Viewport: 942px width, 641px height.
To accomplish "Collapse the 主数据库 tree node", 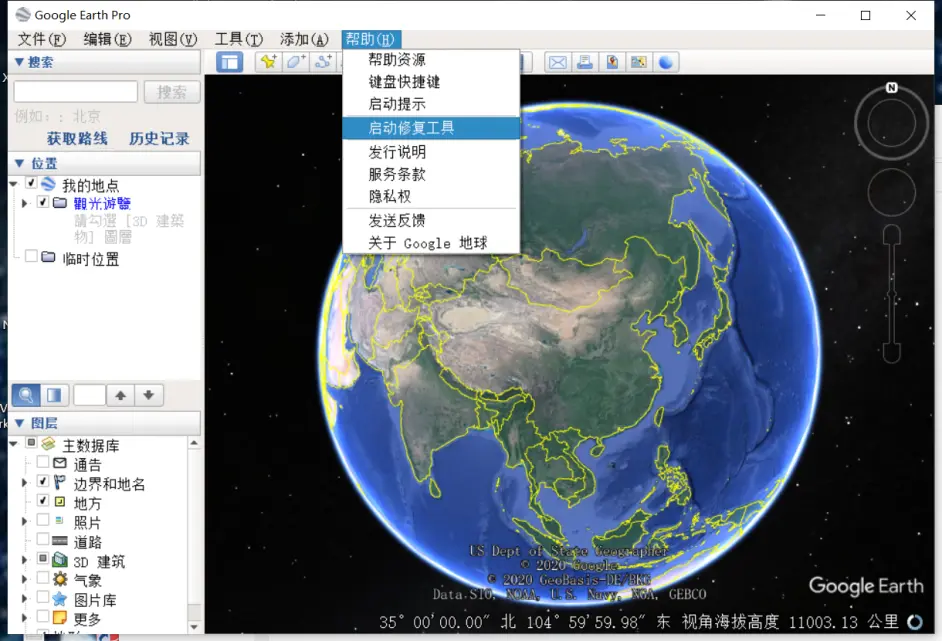I will (13, 444).
